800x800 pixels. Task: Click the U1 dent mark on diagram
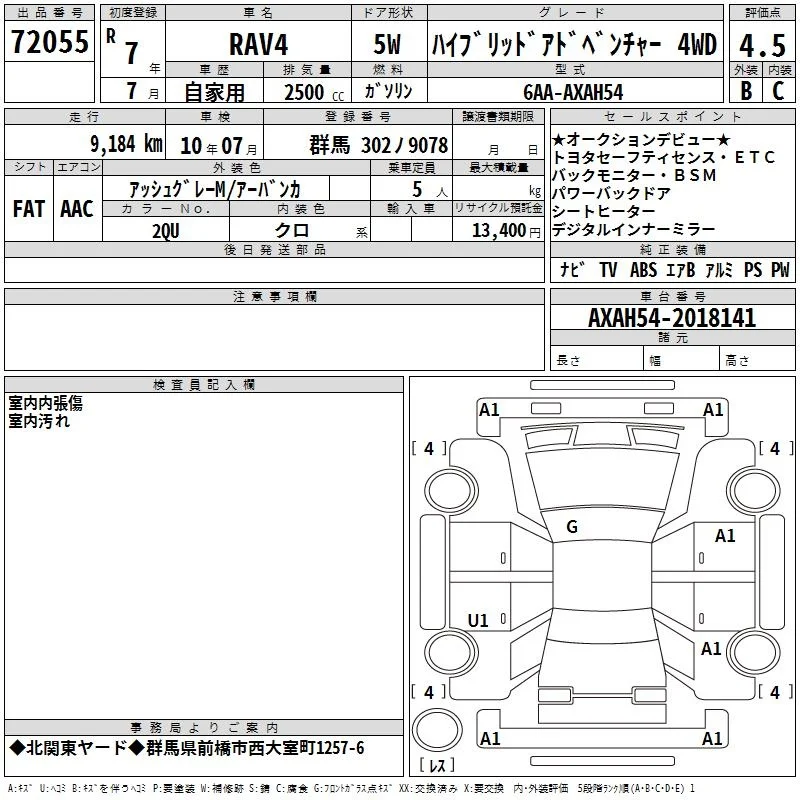pos(478,620)
